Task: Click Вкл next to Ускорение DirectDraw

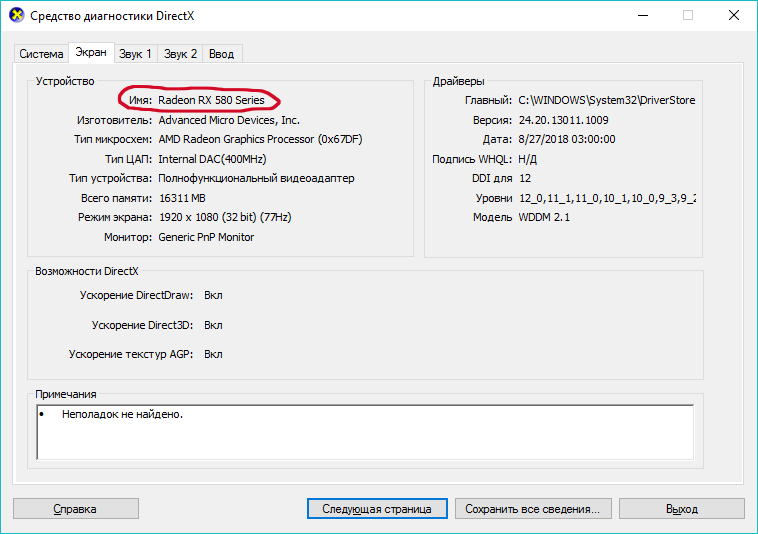Action: 213,295
